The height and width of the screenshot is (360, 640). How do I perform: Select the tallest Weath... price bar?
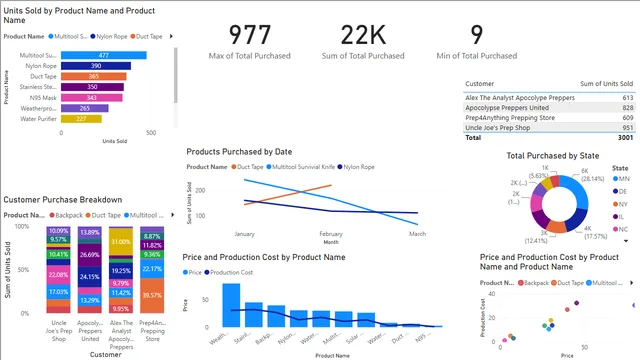click(x=231, y=305)
